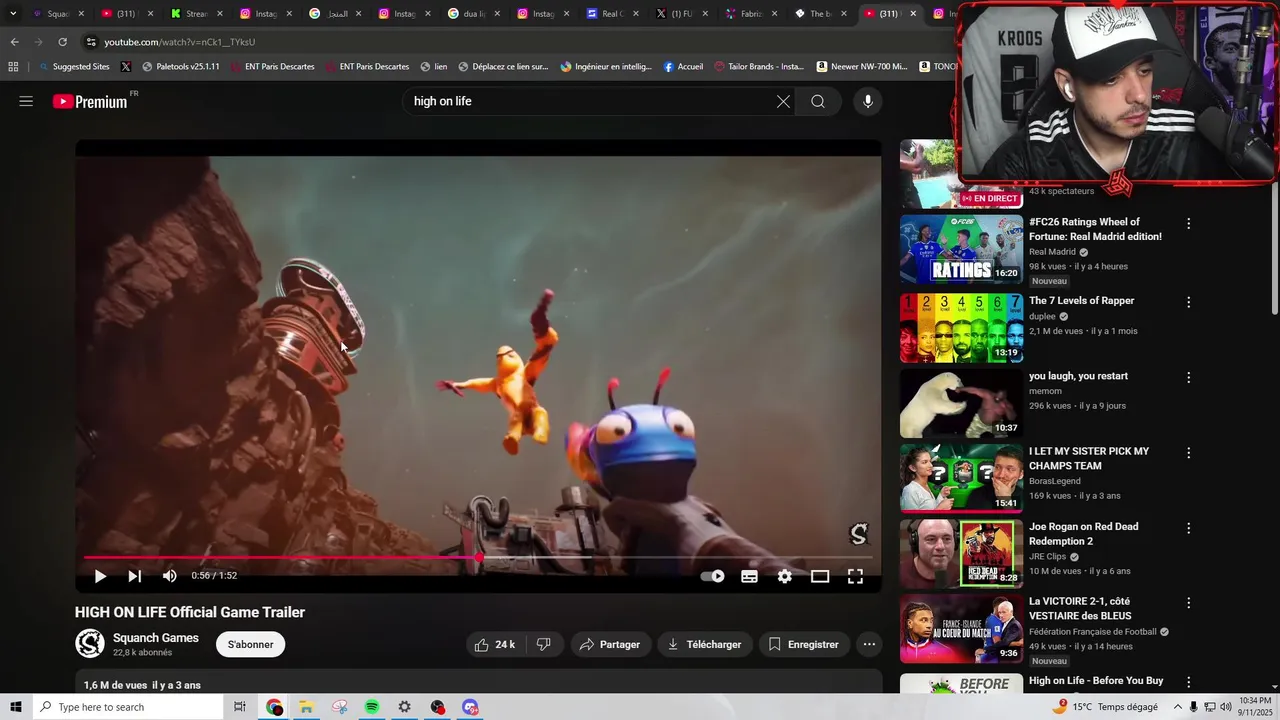Open options for La VICTOIRE 2-1 video

point(1188,603)
